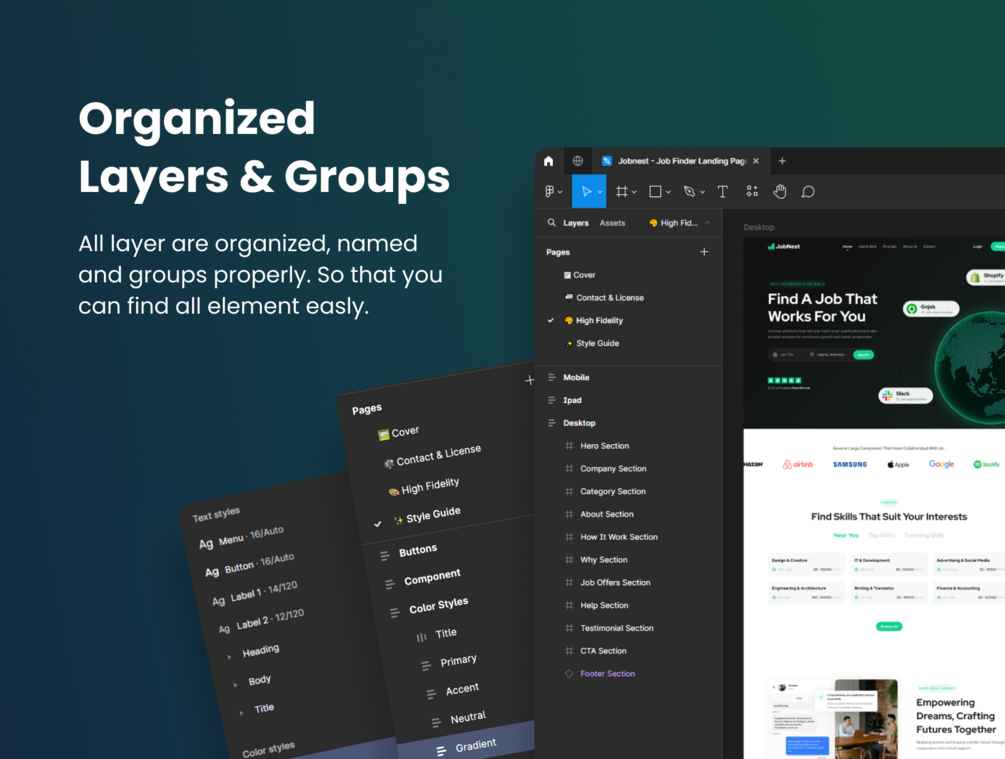Click the Design & Creative category card
This screenshot has width=1005, height=759.
pos(806,565)
